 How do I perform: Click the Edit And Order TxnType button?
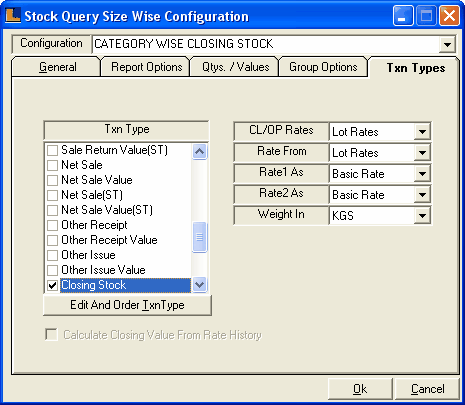click(x=127, y=305)
